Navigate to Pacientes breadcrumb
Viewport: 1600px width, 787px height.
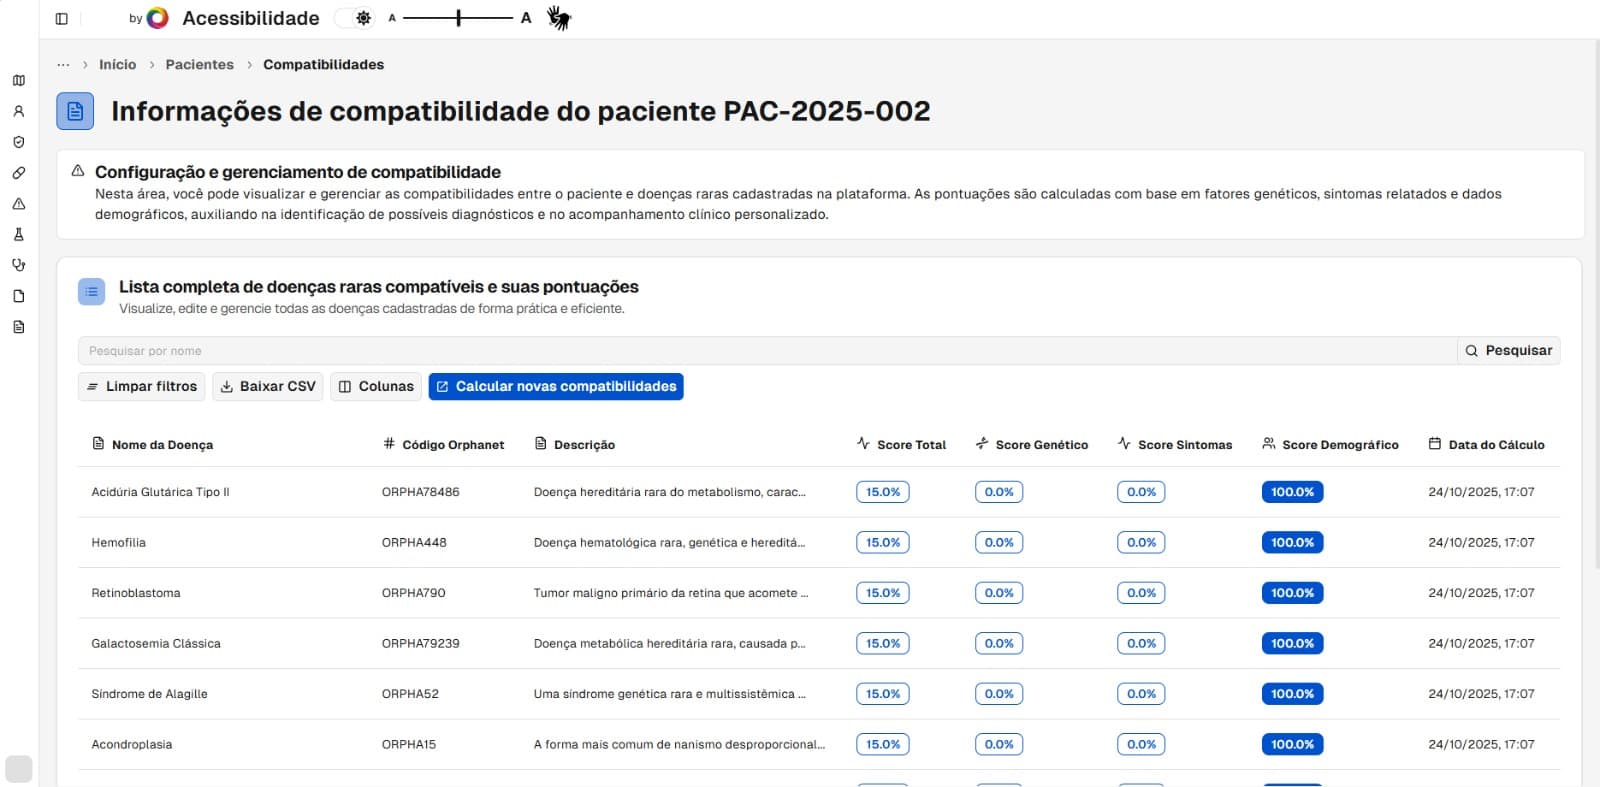tap(199, 65)
